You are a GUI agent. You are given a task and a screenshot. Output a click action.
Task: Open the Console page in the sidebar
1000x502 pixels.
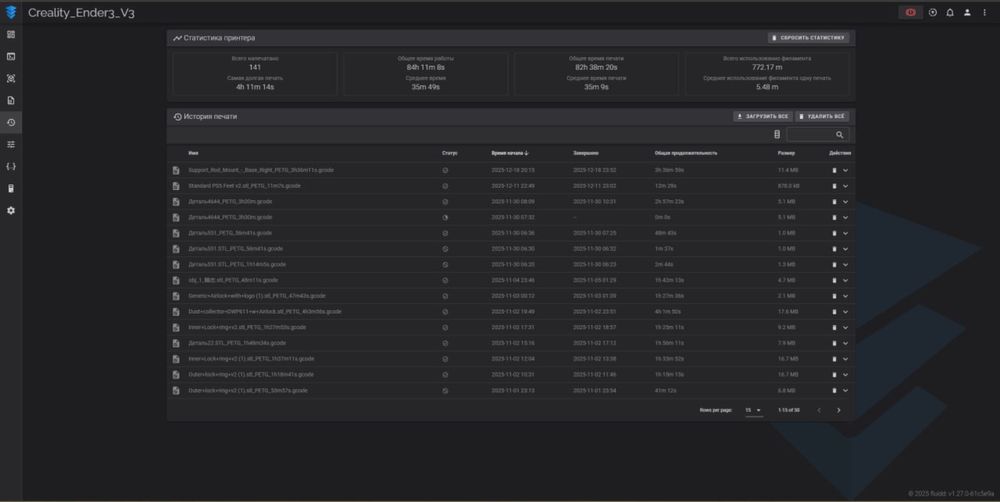[x=11, y=56]
